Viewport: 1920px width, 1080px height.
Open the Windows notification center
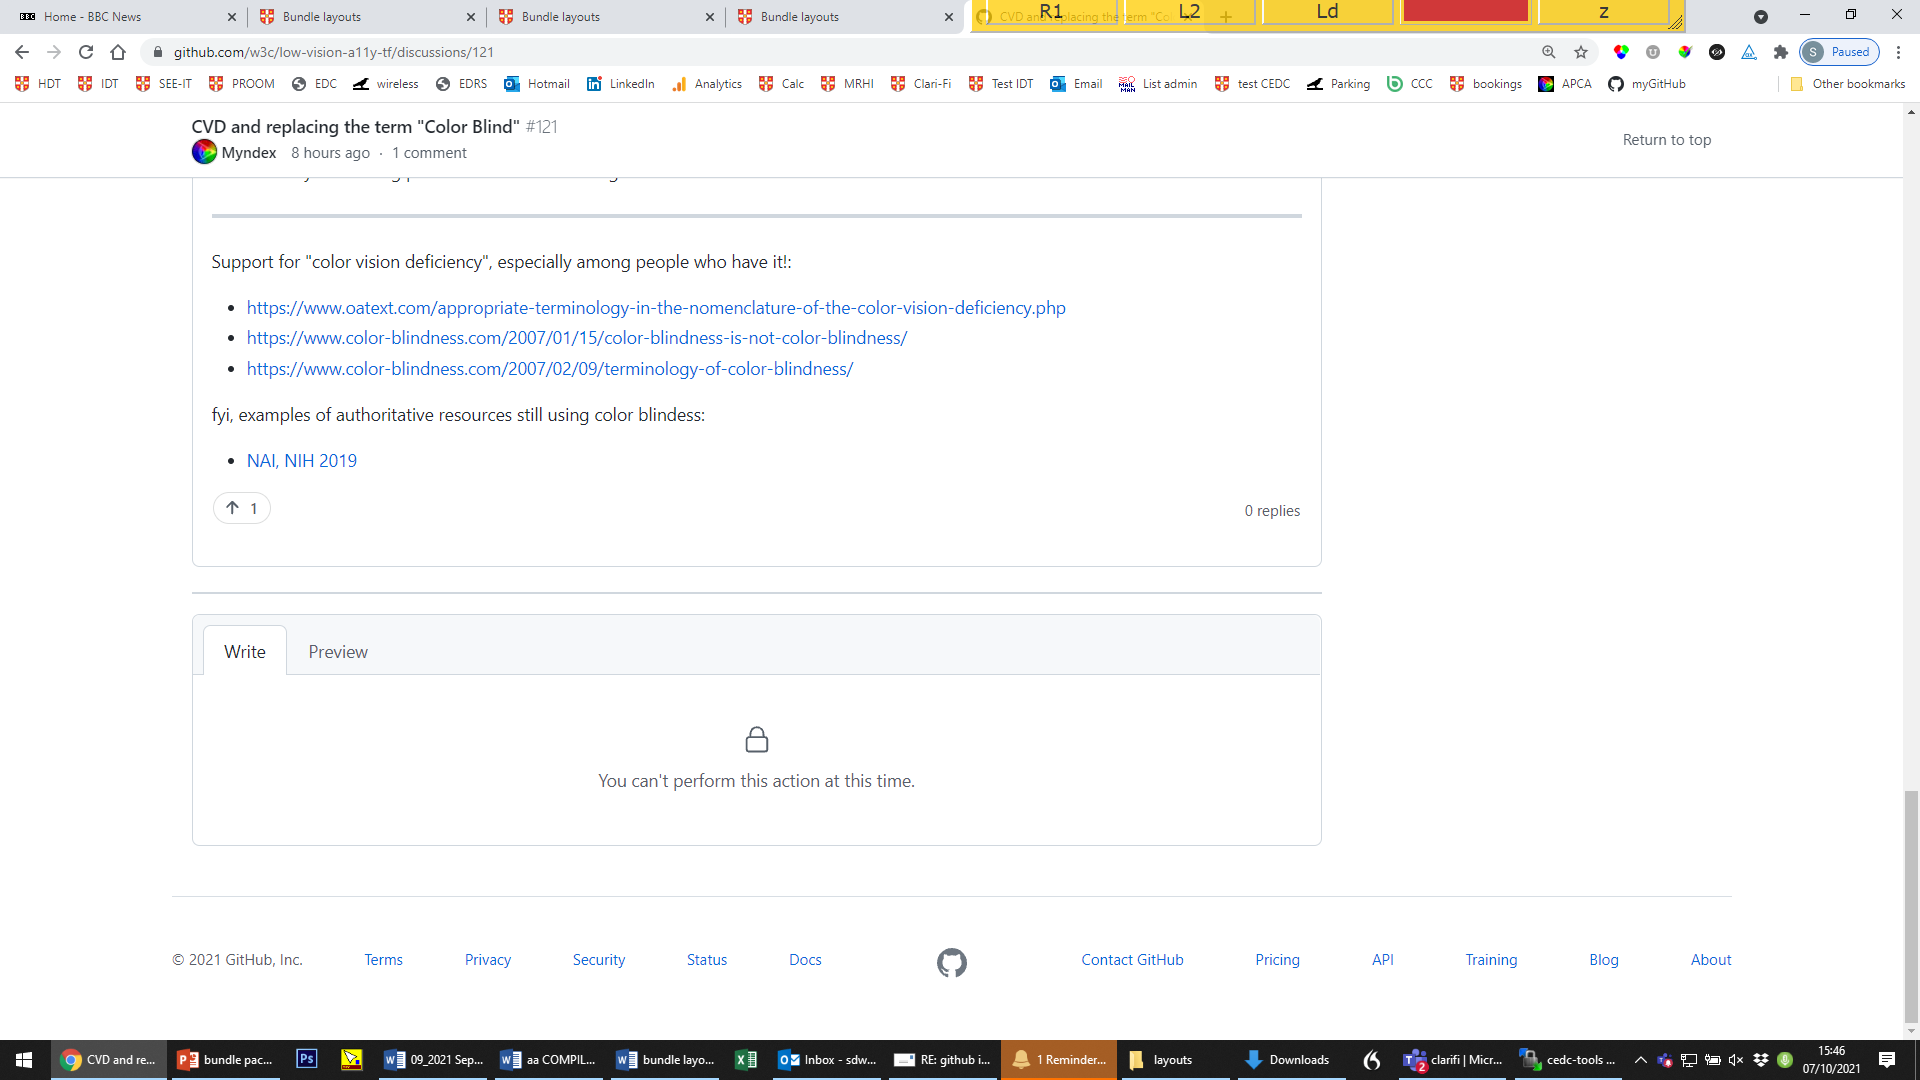pyautogui.click(x=1887, y=1060)
